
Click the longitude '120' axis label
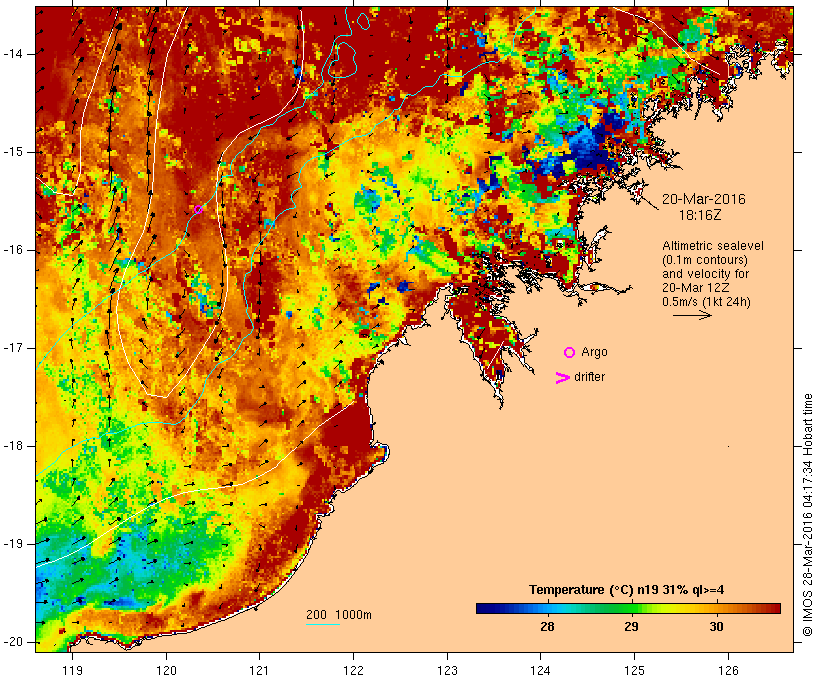[166, 670]
